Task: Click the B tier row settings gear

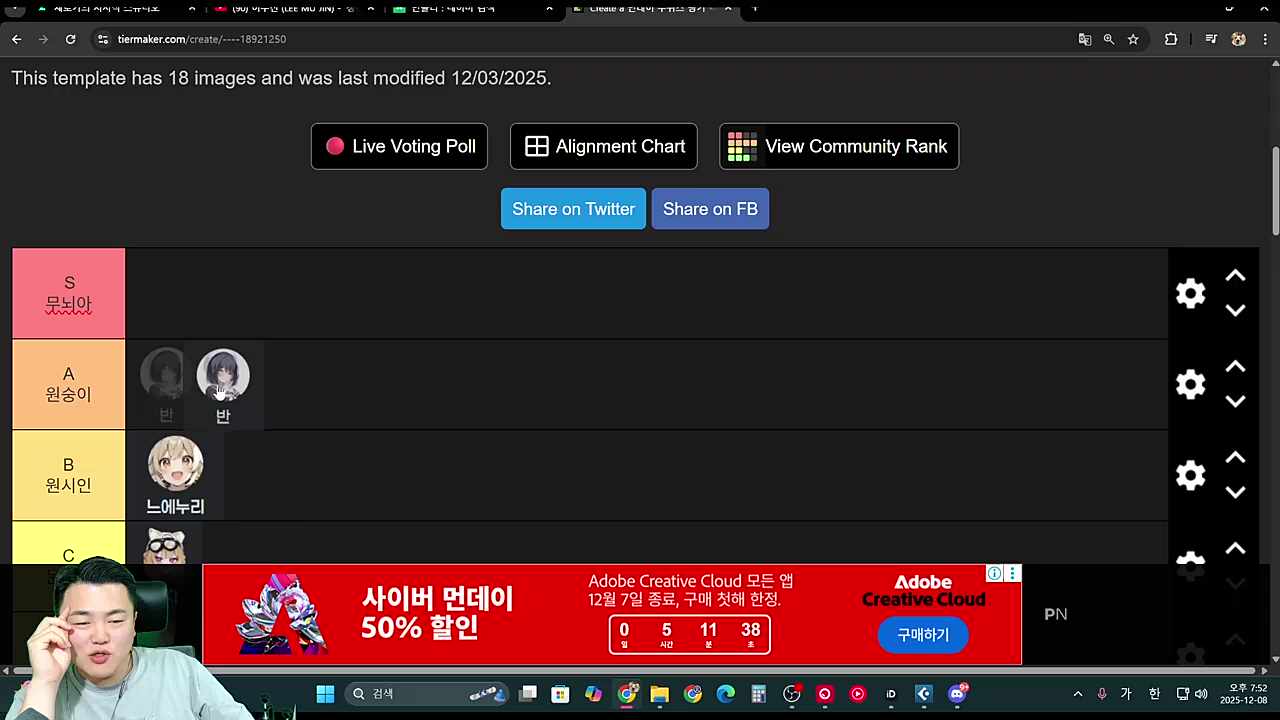Action: tap(1190, 475)
